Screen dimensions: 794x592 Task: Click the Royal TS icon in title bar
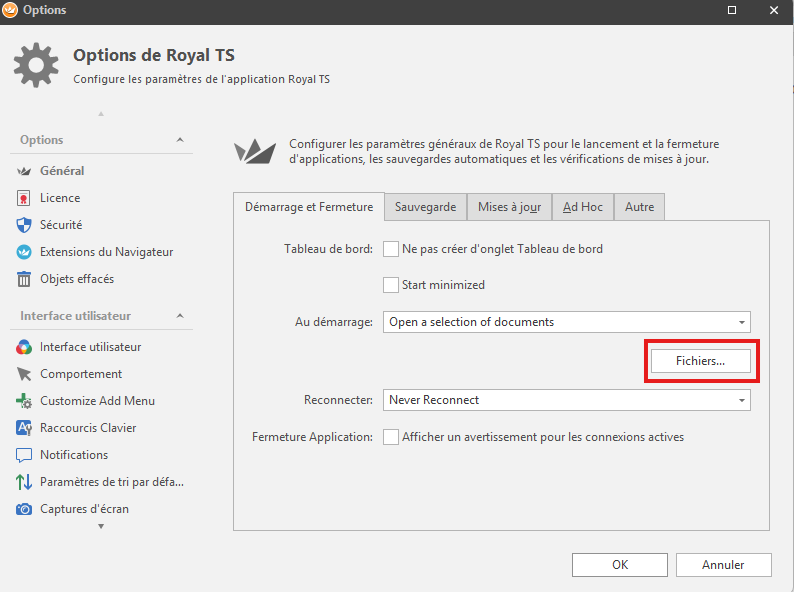(x=10, y=10)
